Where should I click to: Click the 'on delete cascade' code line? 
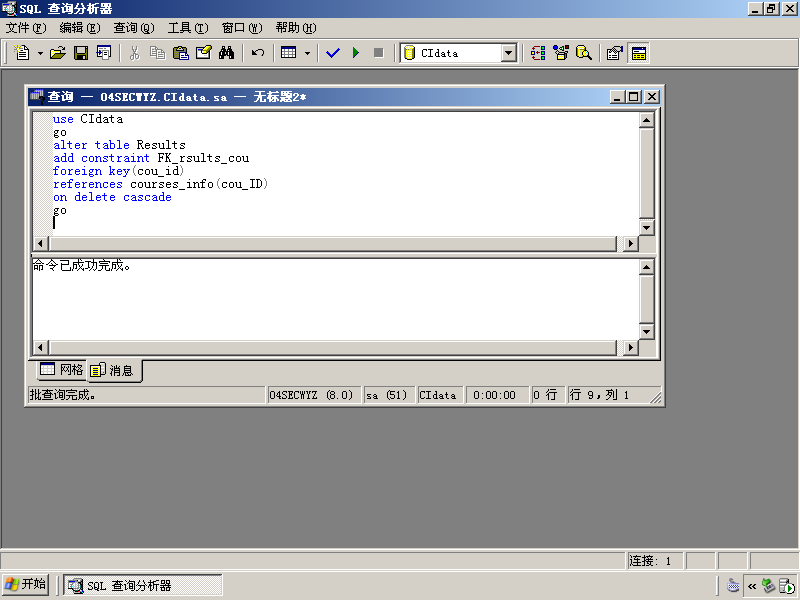[x=112, y=197]
